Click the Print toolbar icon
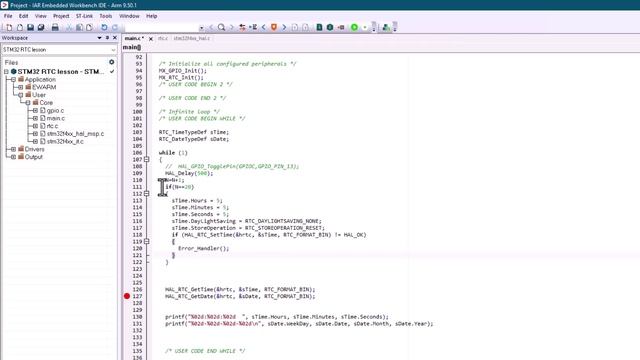Screen dimensions: 640x360 [x=55, y=27]
